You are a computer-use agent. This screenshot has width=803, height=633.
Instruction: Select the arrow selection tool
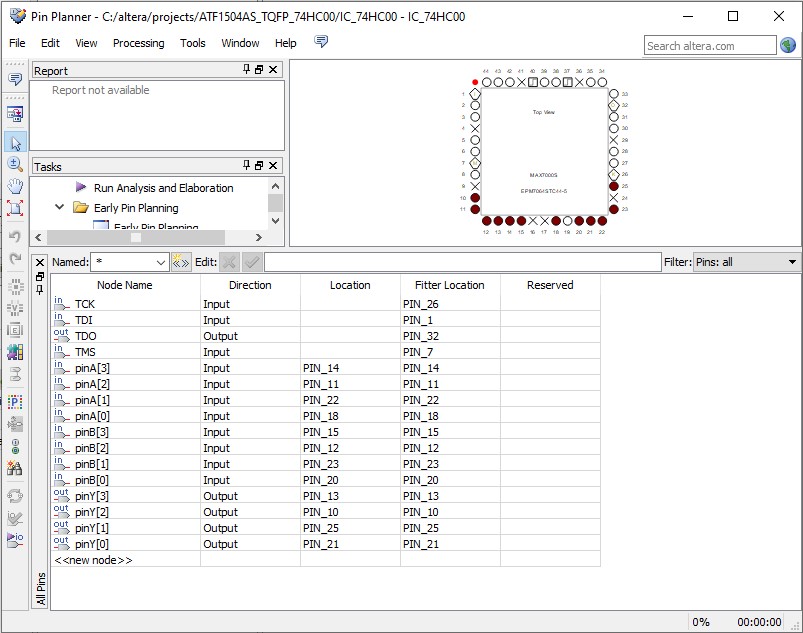click(x=14, y=143)
